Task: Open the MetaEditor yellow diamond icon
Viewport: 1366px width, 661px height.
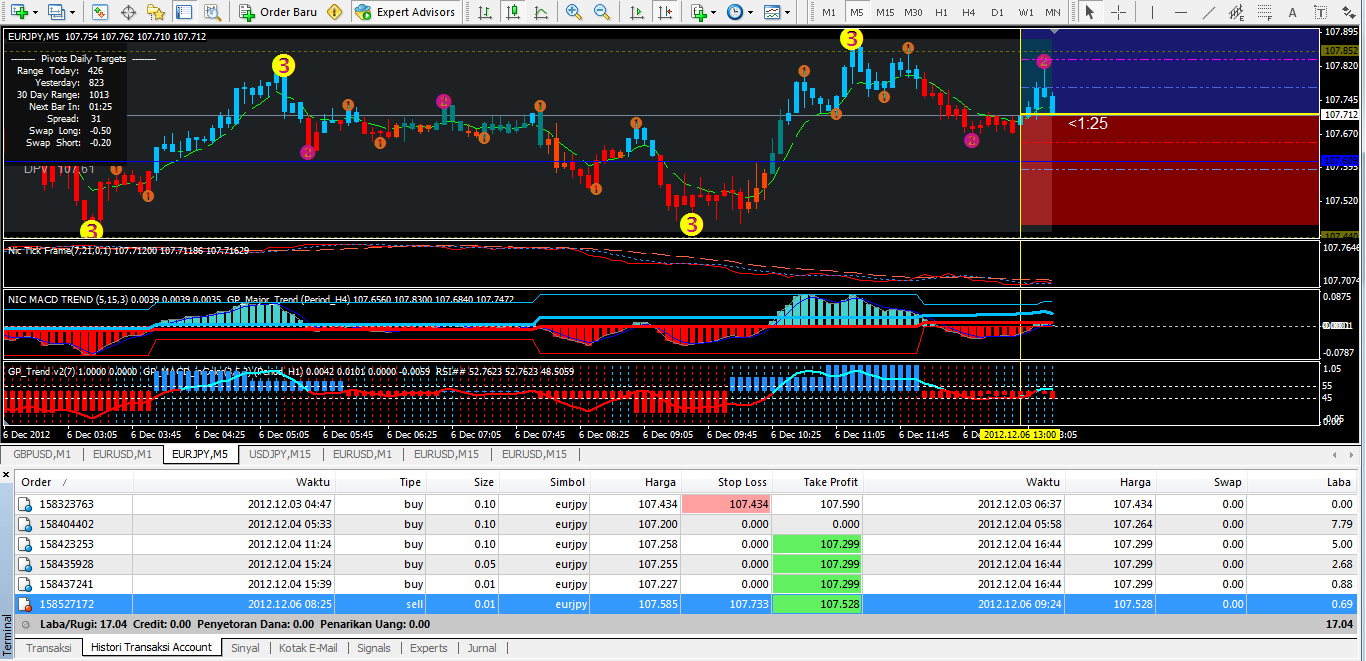Action: (x=334, y=12)
